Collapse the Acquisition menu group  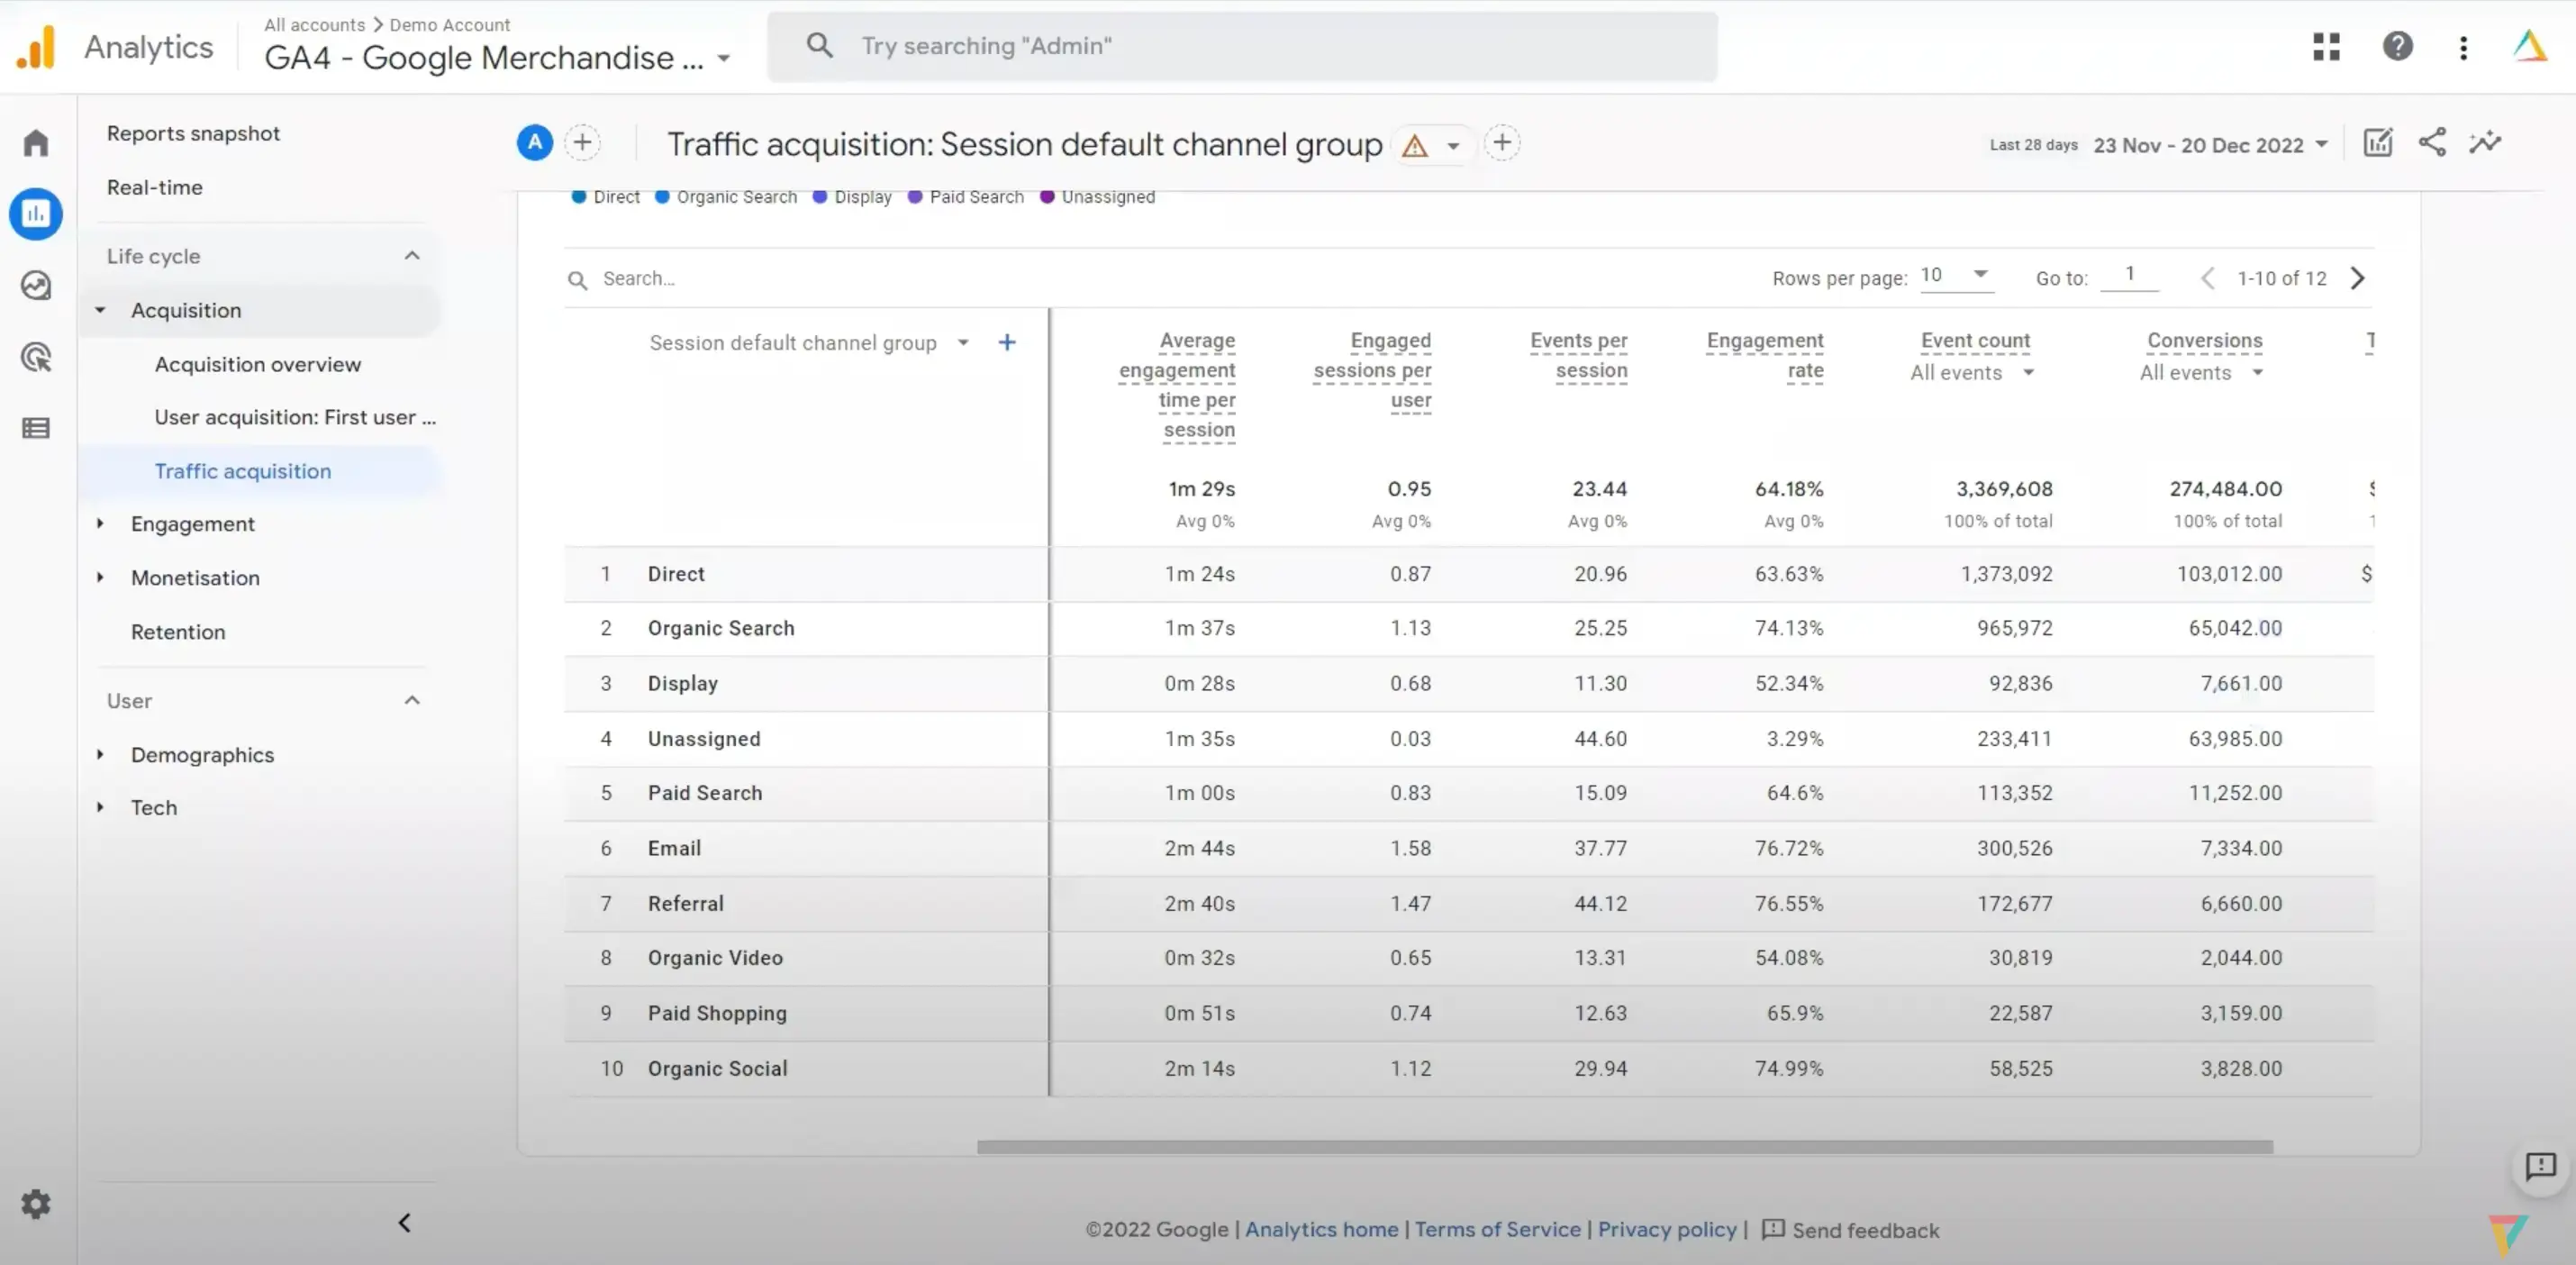pyautogui.click(x=100, y=310)
